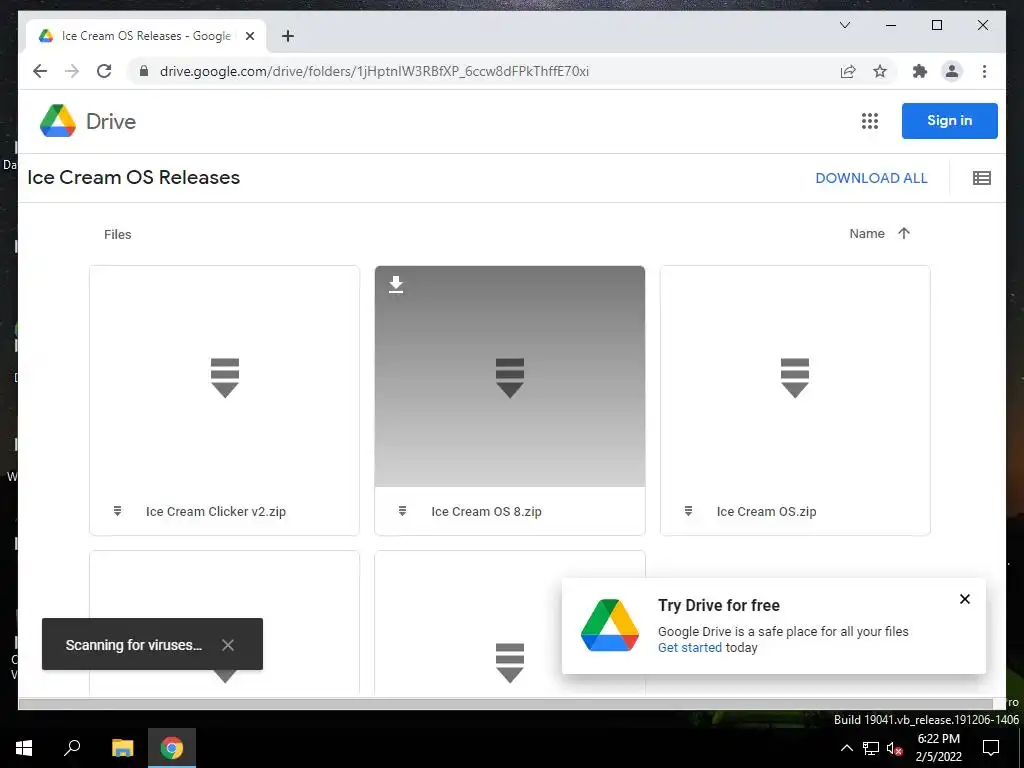1024x768 pixels.
Task: Click the muted volume tray icon
Action: (x=895, y=748)
